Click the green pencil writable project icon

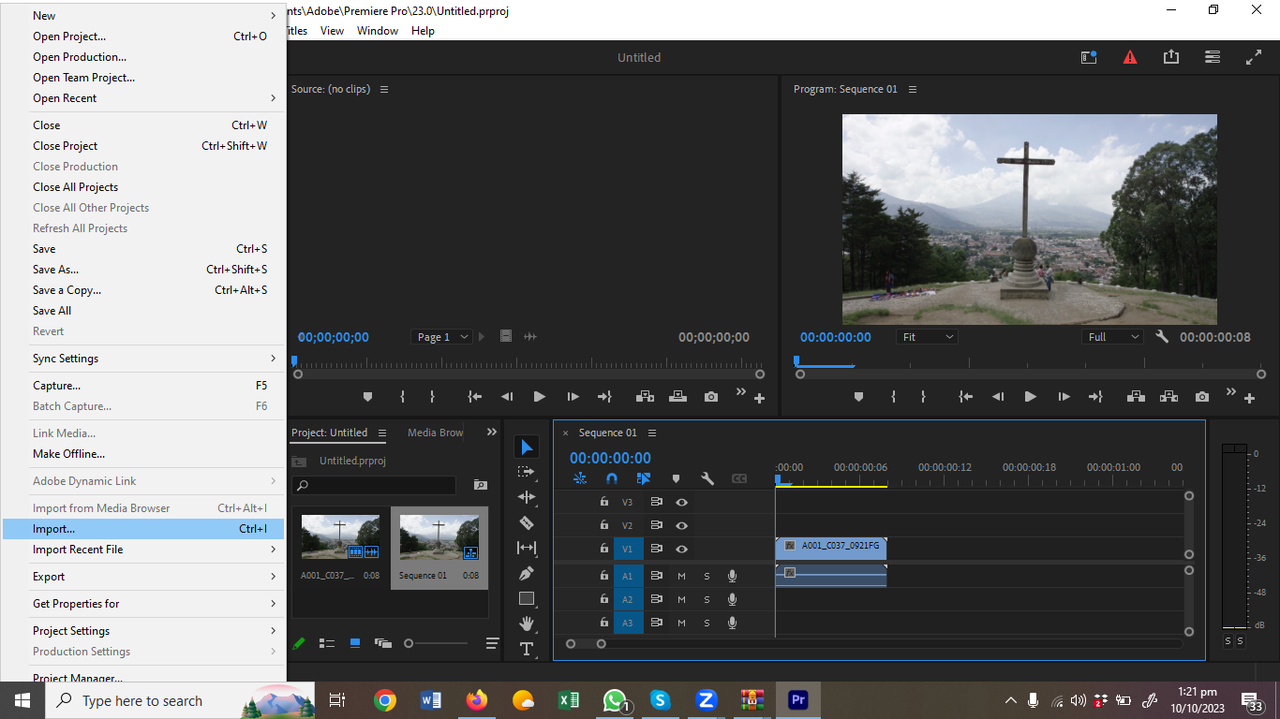299,644
